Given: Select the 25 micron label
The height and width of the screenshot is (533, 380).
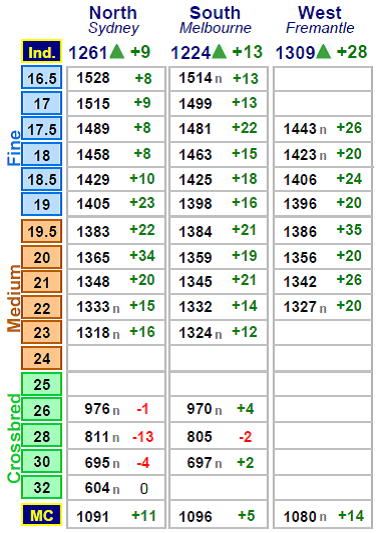Looking at the screenshot, I should 41,384.
